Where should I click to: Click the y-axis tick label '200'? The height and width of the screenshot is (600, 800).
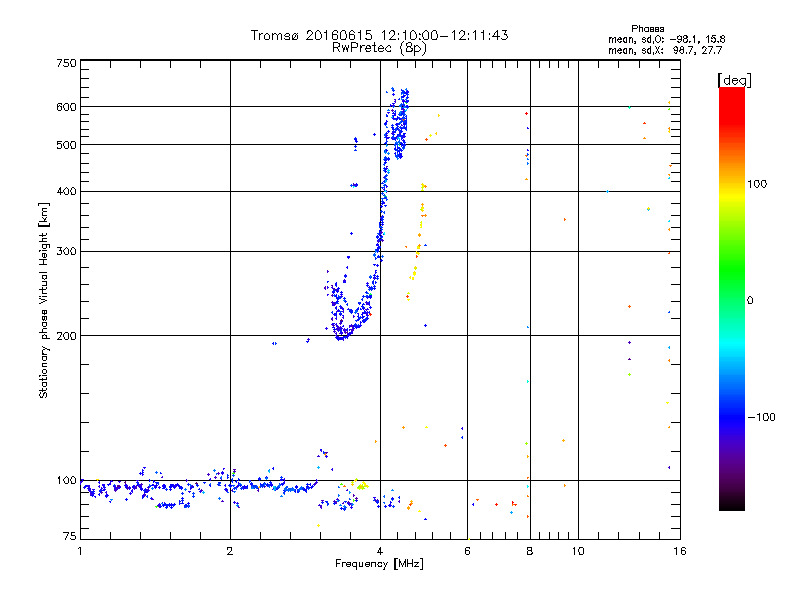tap(67, 336)
